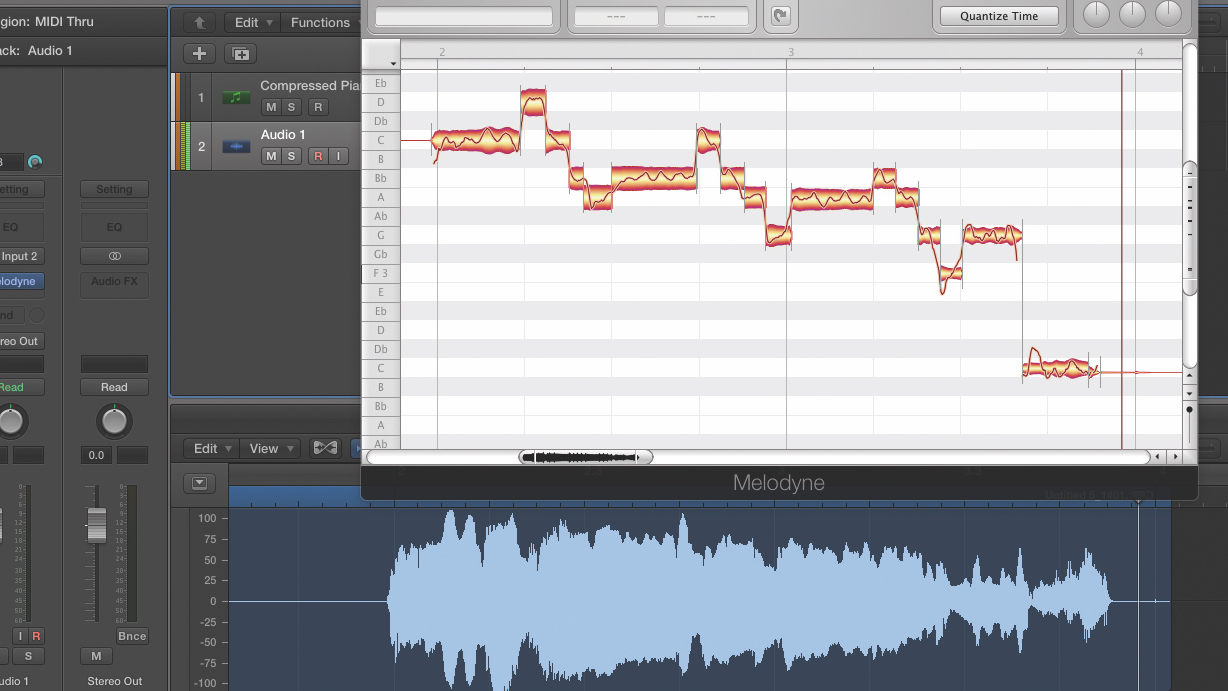This screenshot has width=1228, height=691.
Task: Select the Audio 1 waveform track icon
Action: pyautogui.click(x=237, y=147)
